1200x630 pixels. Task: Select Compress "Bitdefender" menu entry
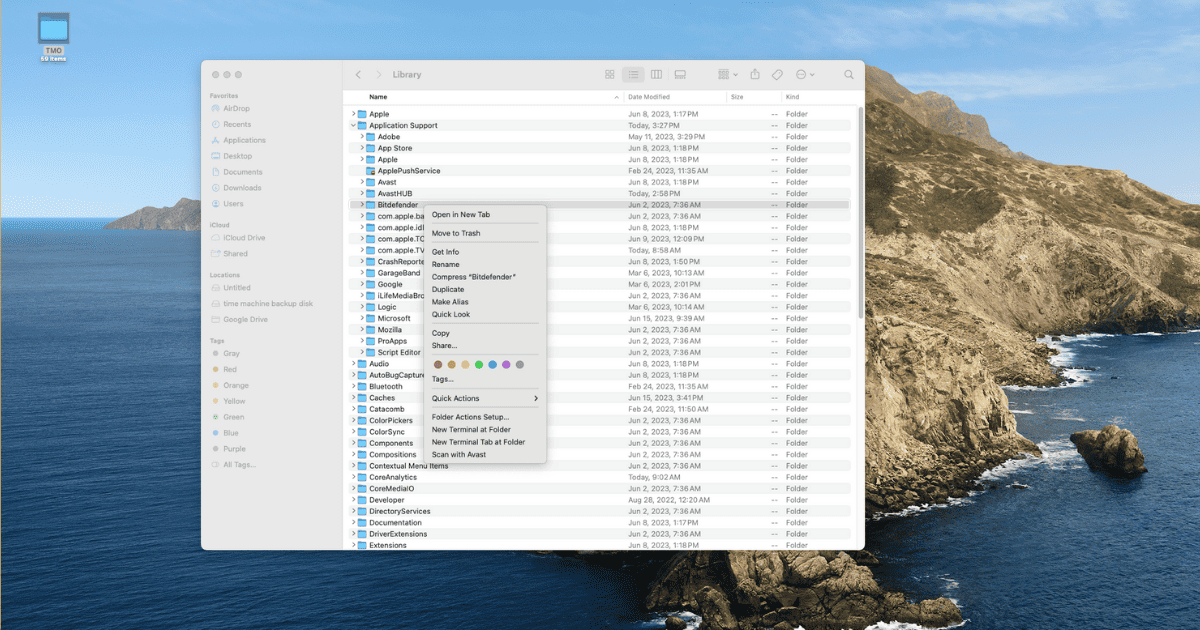coord(474,277)
